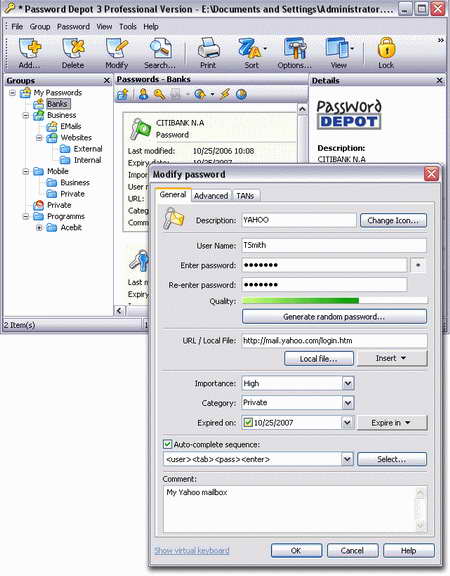The image size is (450, 576).
Task: Open the Password menu
Action: [73, 27]
